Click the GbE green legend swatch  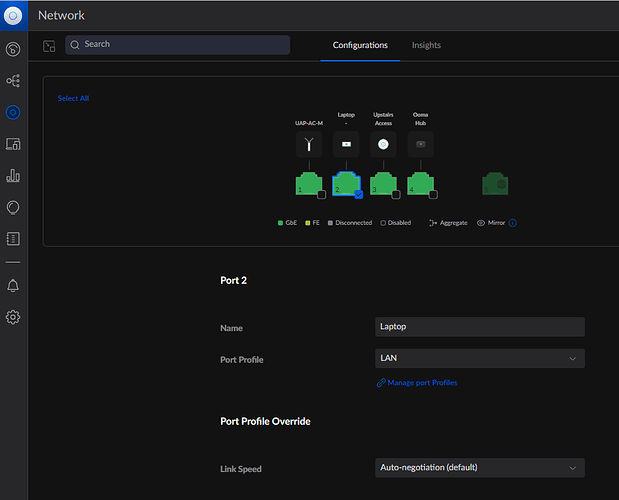tap(280, 223)
